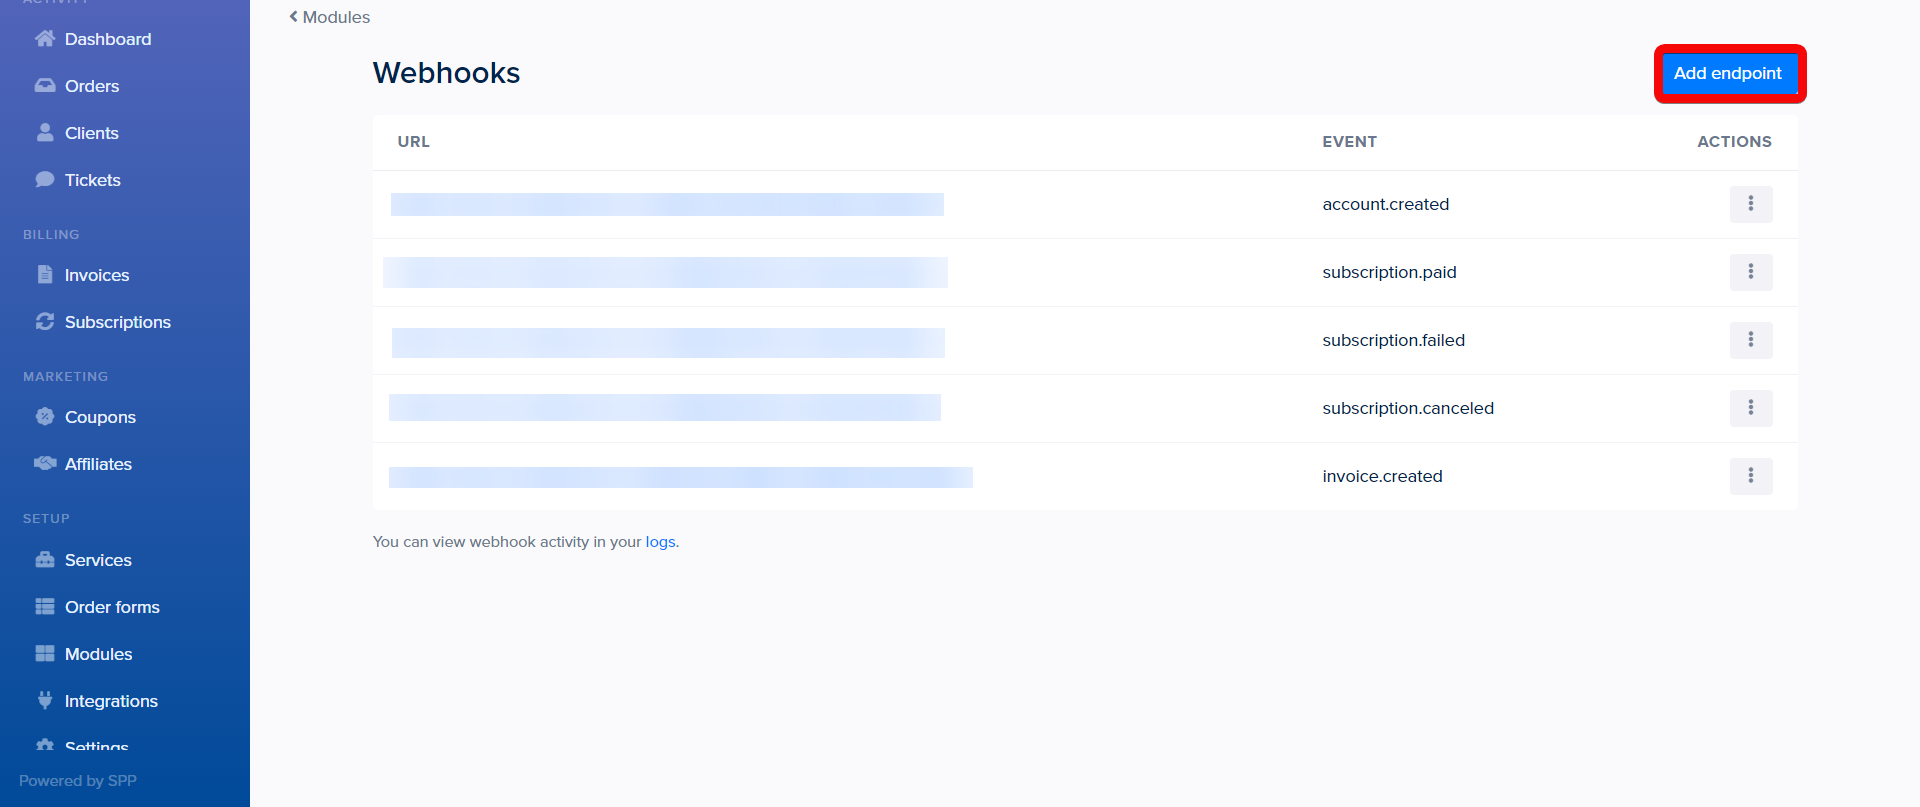This screenshot has height=807, width=1920.
Task: Open actions menu for account.created webhook
Action: 1751,204
